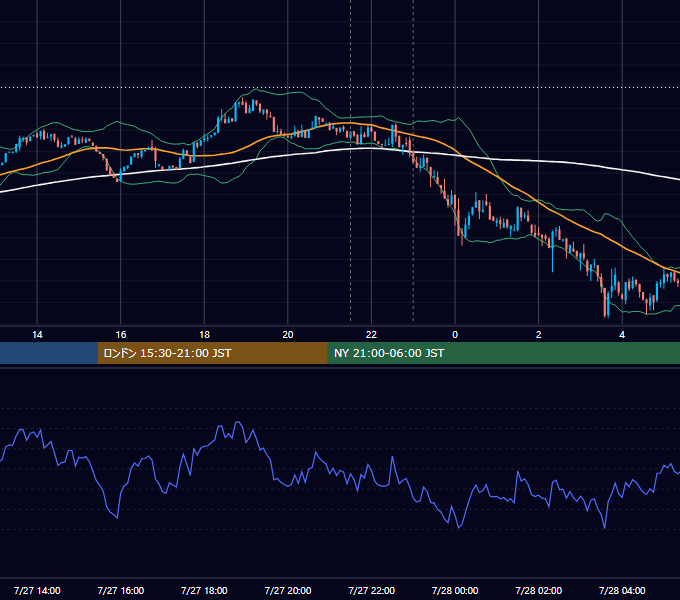This screenshot has height=600, width=680.
Task: Click the hour label 20 on price chart axis
Action: tap(288, 335)
